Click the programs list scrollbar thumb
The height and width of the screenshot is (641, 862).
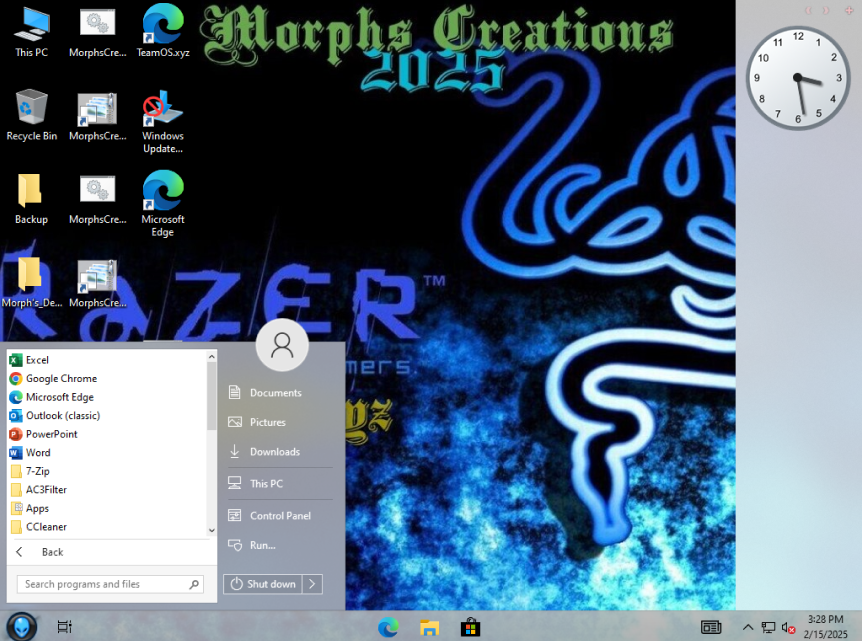pos(212,396)
